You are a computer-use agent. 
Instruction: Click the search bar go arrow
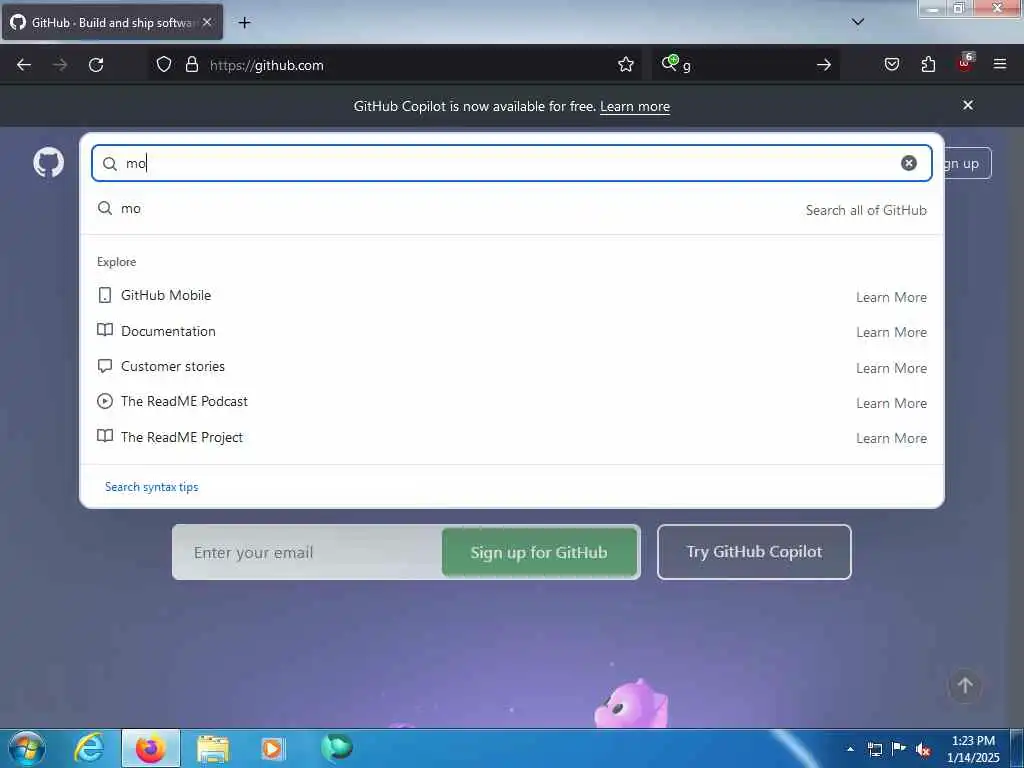tap(824, 65)
